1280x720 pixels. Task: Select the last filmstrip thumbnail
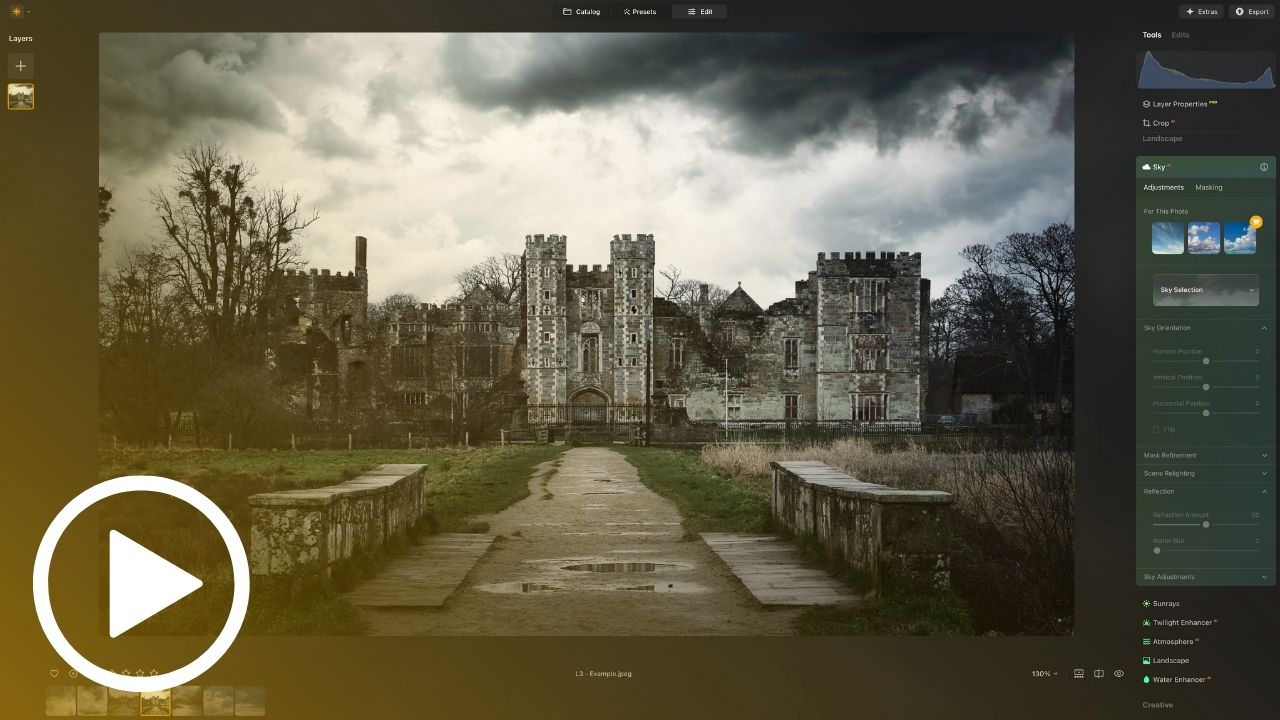[249, 700]
